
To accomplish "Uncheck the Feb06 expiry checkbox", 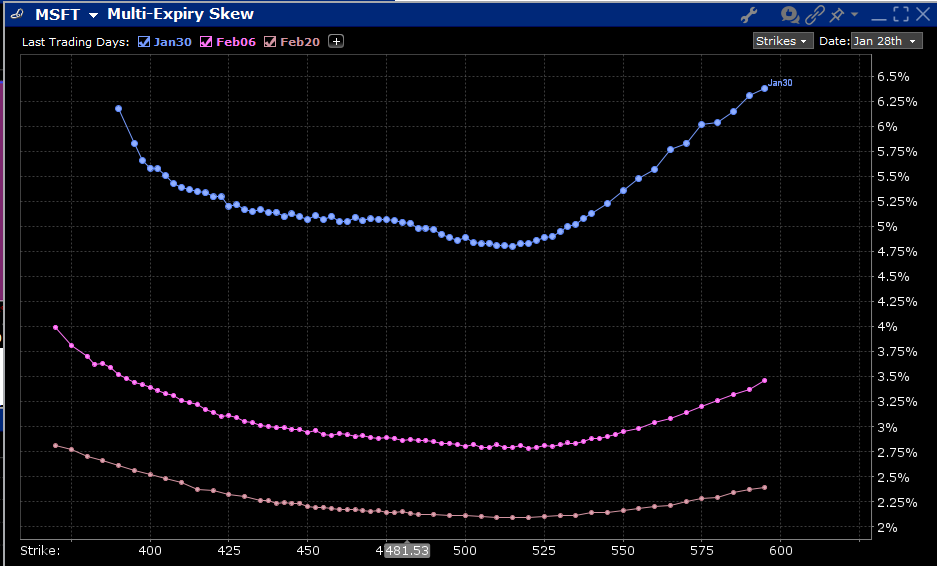I will [x=206, y=42].
